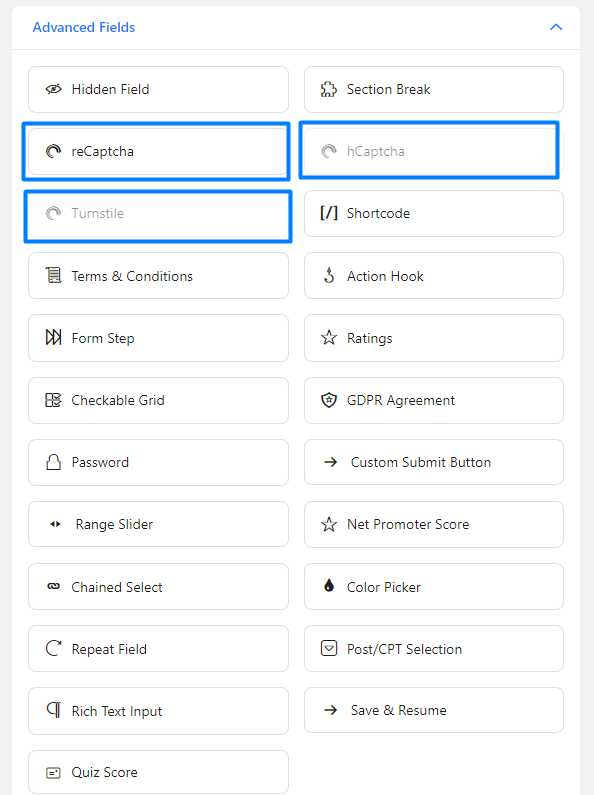Insert a Form Step field
594x795 pixels.
158,338
